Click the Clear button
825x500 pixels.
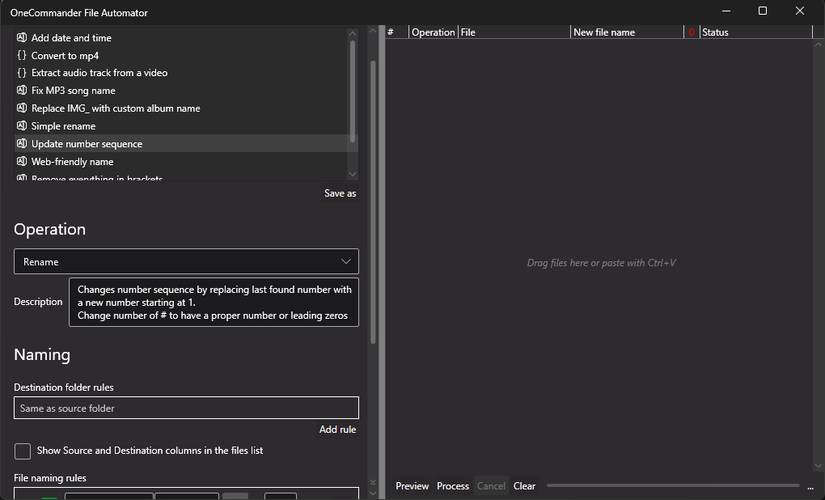point(524,486)
